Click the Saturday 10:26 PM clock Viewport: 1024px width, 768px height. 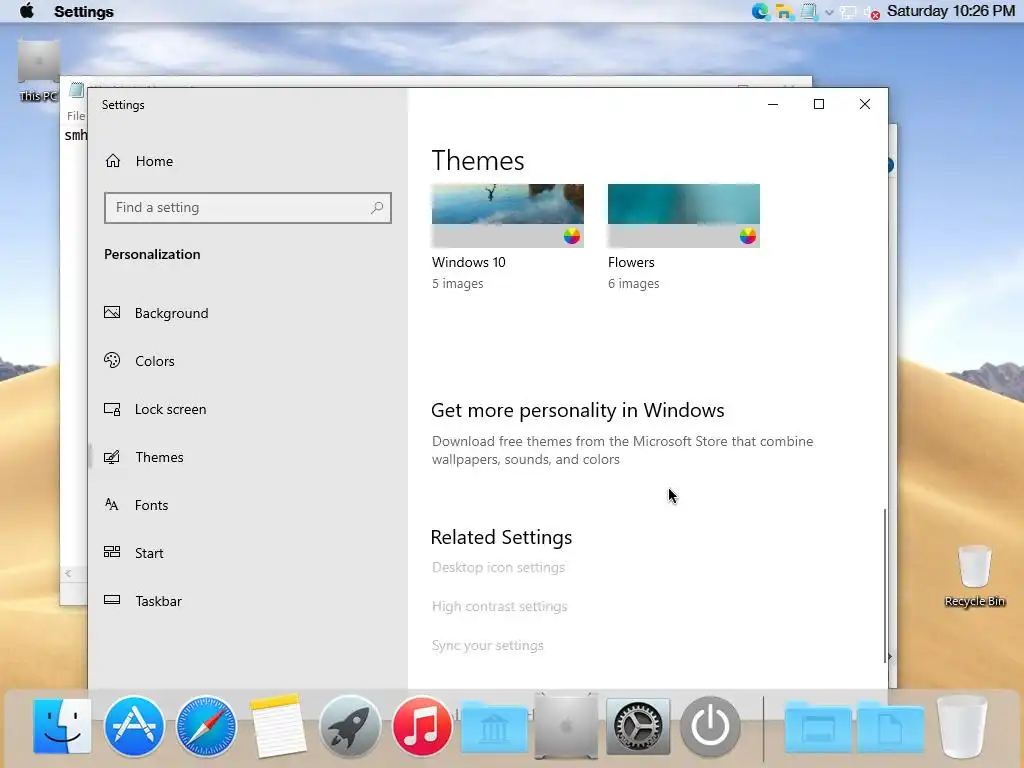(951, 11)
